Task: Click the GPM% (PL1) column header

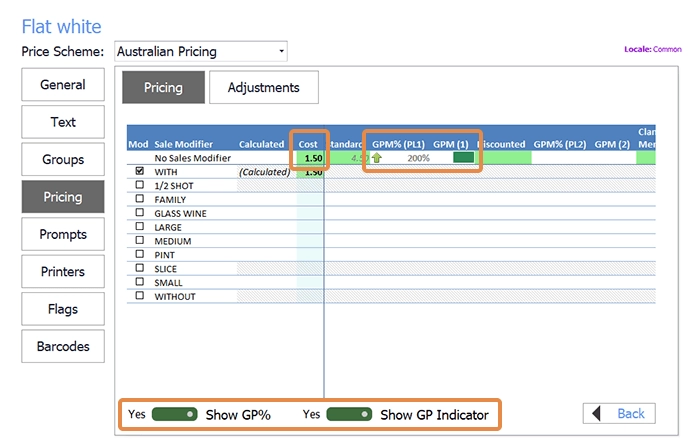Action: click(398, 144)
